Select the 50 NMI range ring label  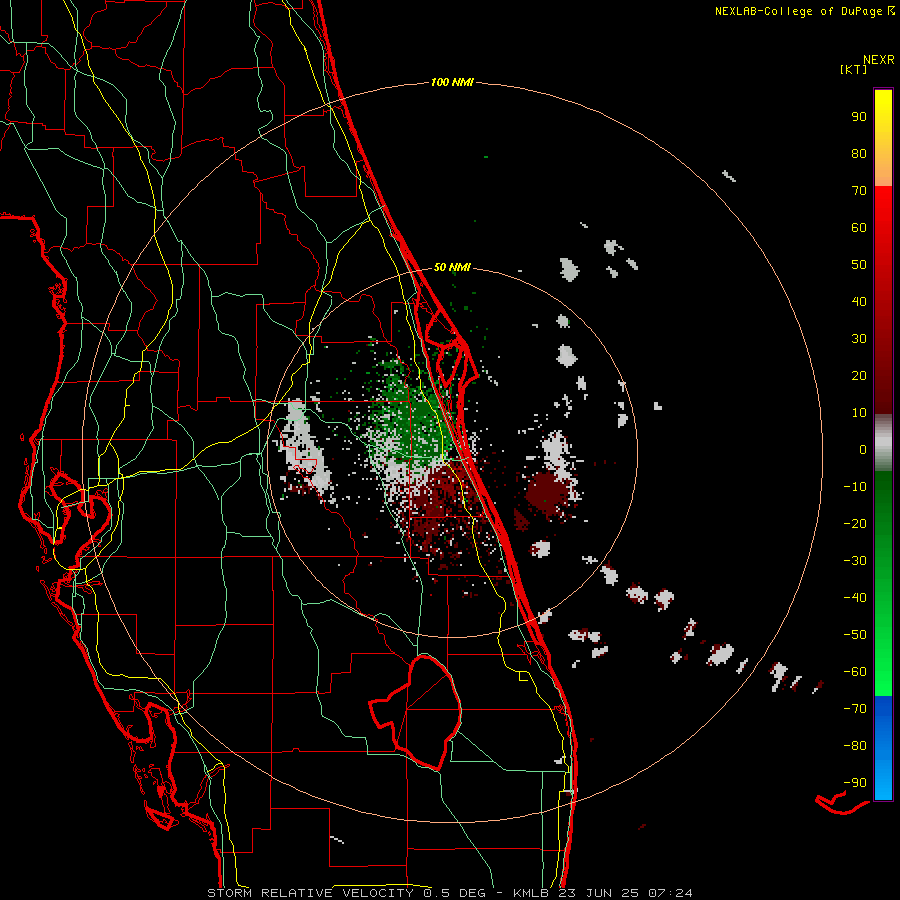pos(452,267)
